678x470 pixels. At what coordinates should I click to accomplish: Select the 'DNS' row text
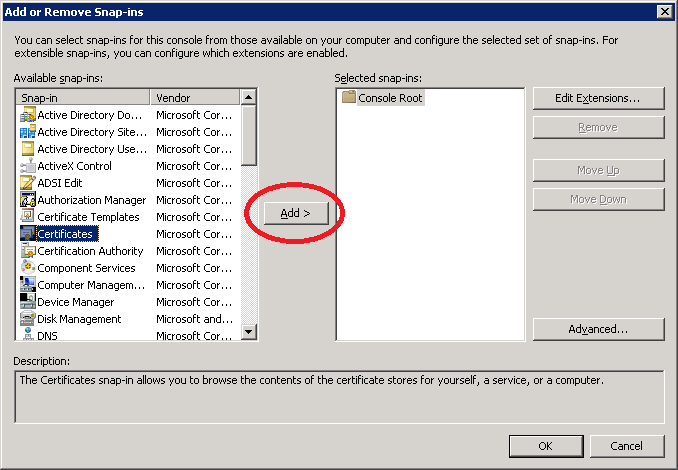point(47,336)
